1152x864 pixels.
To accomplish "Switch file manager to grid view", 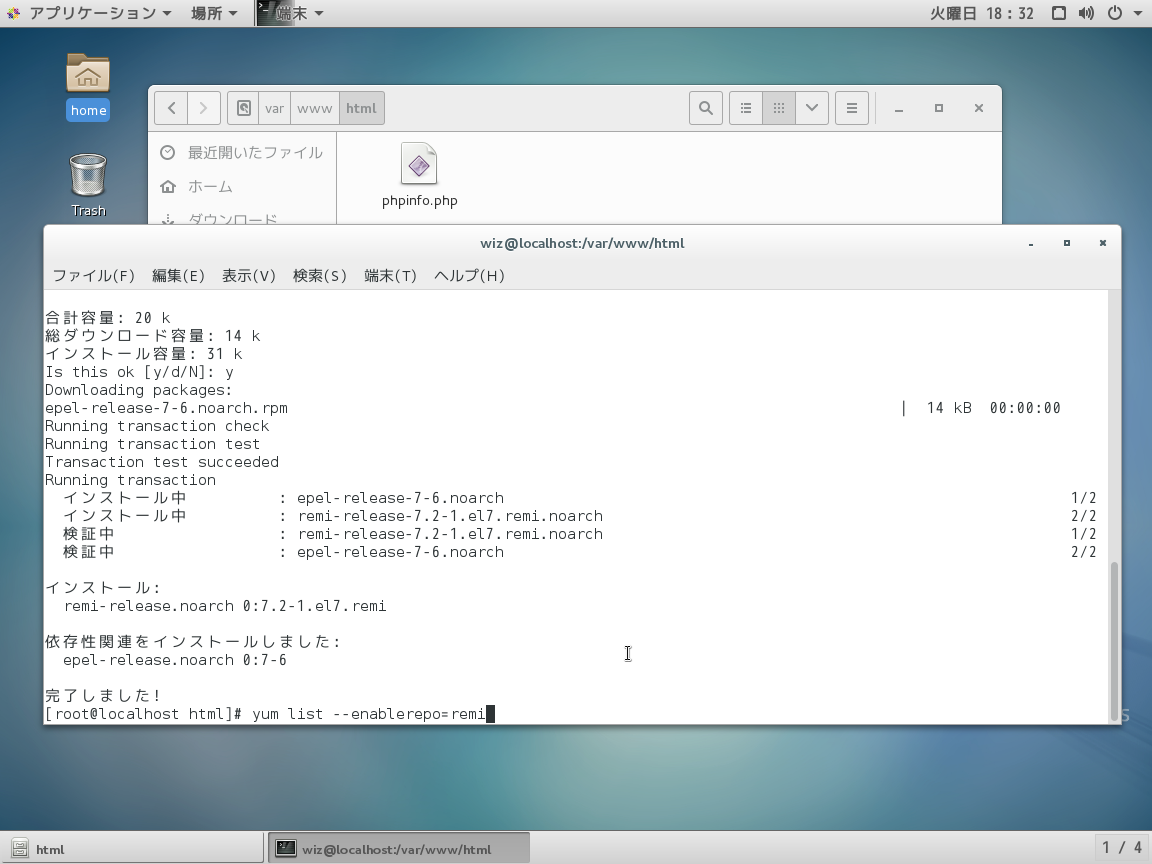I will point(779,108).
